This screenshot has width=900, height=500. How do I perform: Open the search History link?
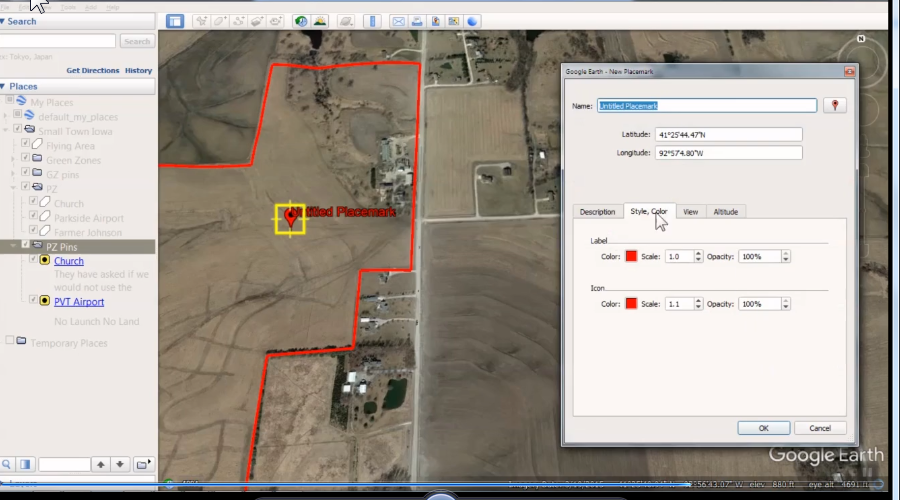[138, 70]
